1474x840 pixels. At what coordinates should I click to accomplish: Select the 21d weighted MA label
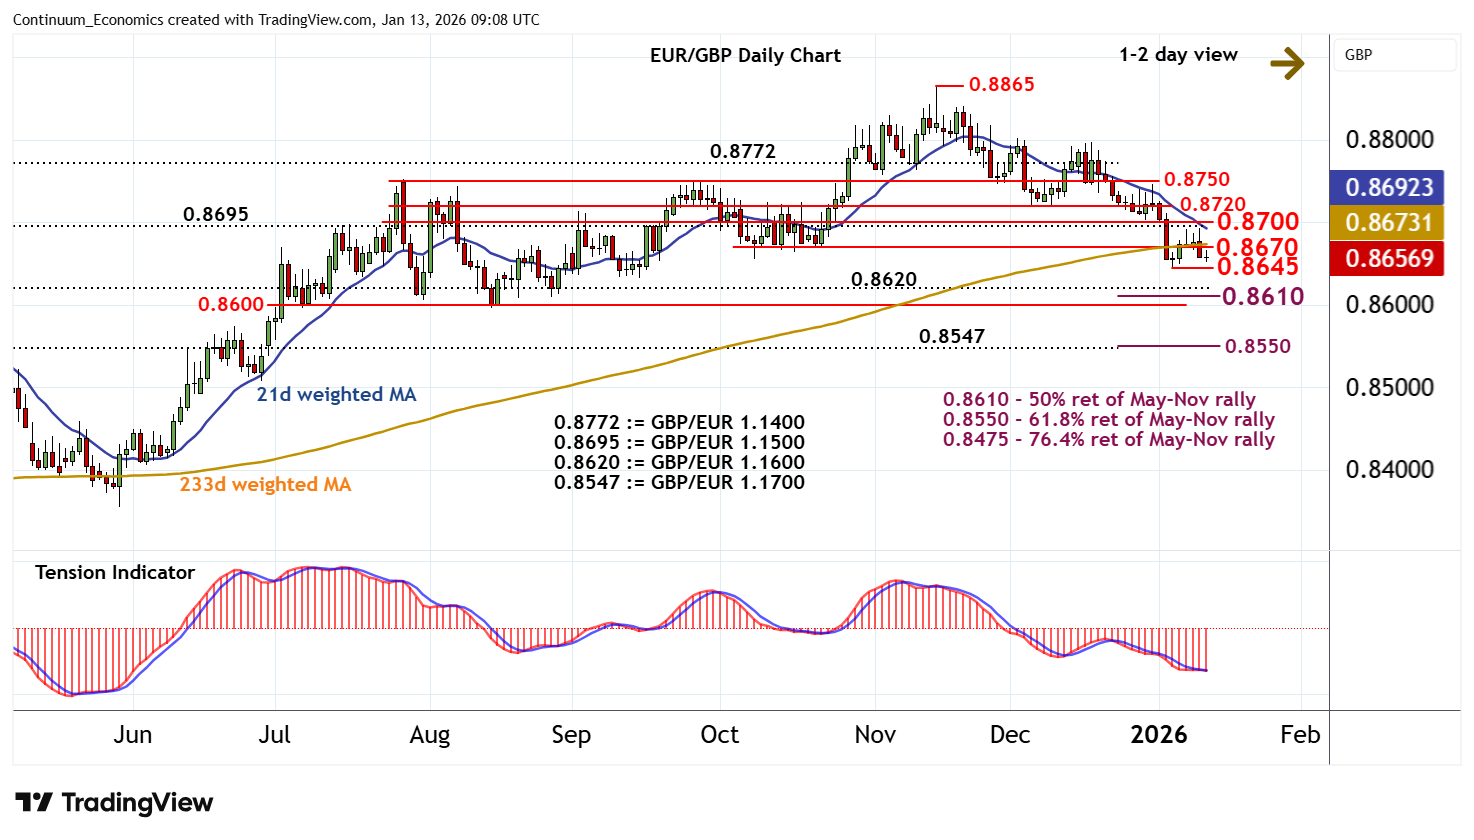336,395
